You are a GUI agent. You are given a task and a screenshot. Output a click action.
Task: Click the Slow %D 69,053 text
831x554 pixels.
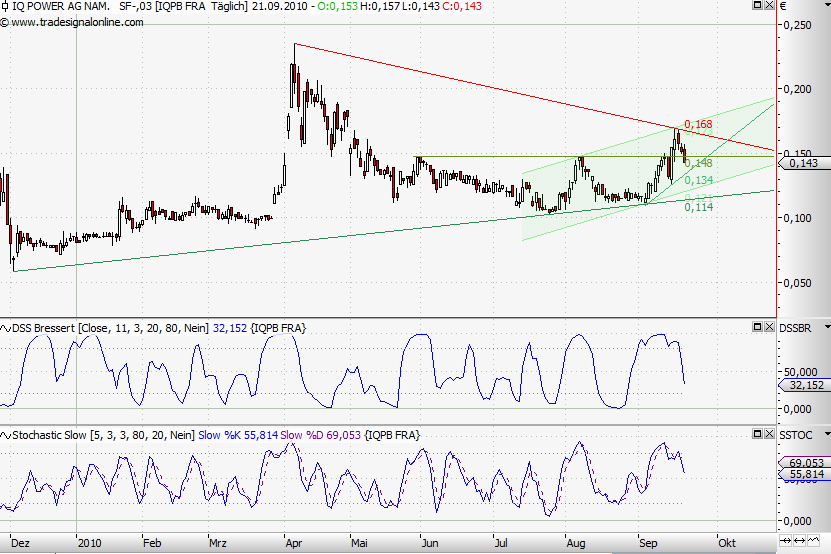(x=321, y=435)
